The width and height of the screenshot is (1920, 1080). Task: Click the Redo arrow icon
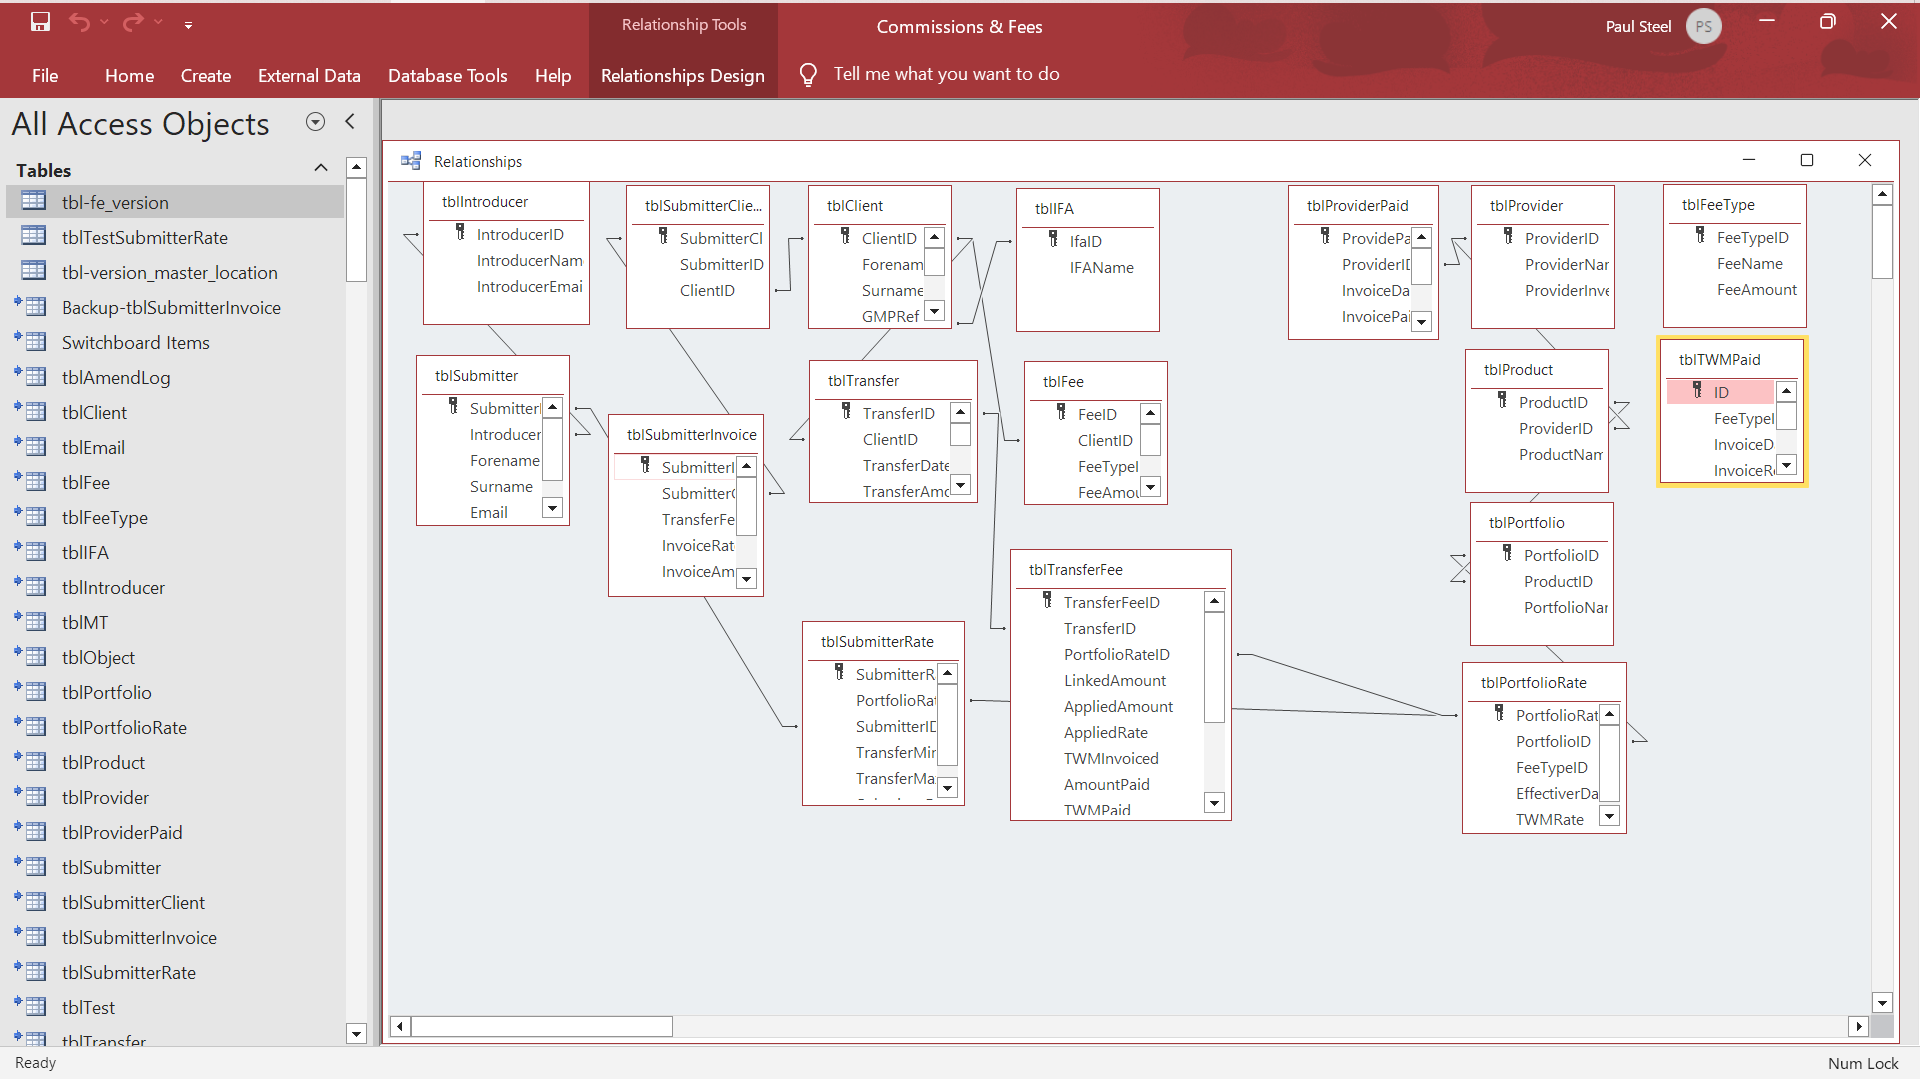pyautogui.click(x=132, y=22)
